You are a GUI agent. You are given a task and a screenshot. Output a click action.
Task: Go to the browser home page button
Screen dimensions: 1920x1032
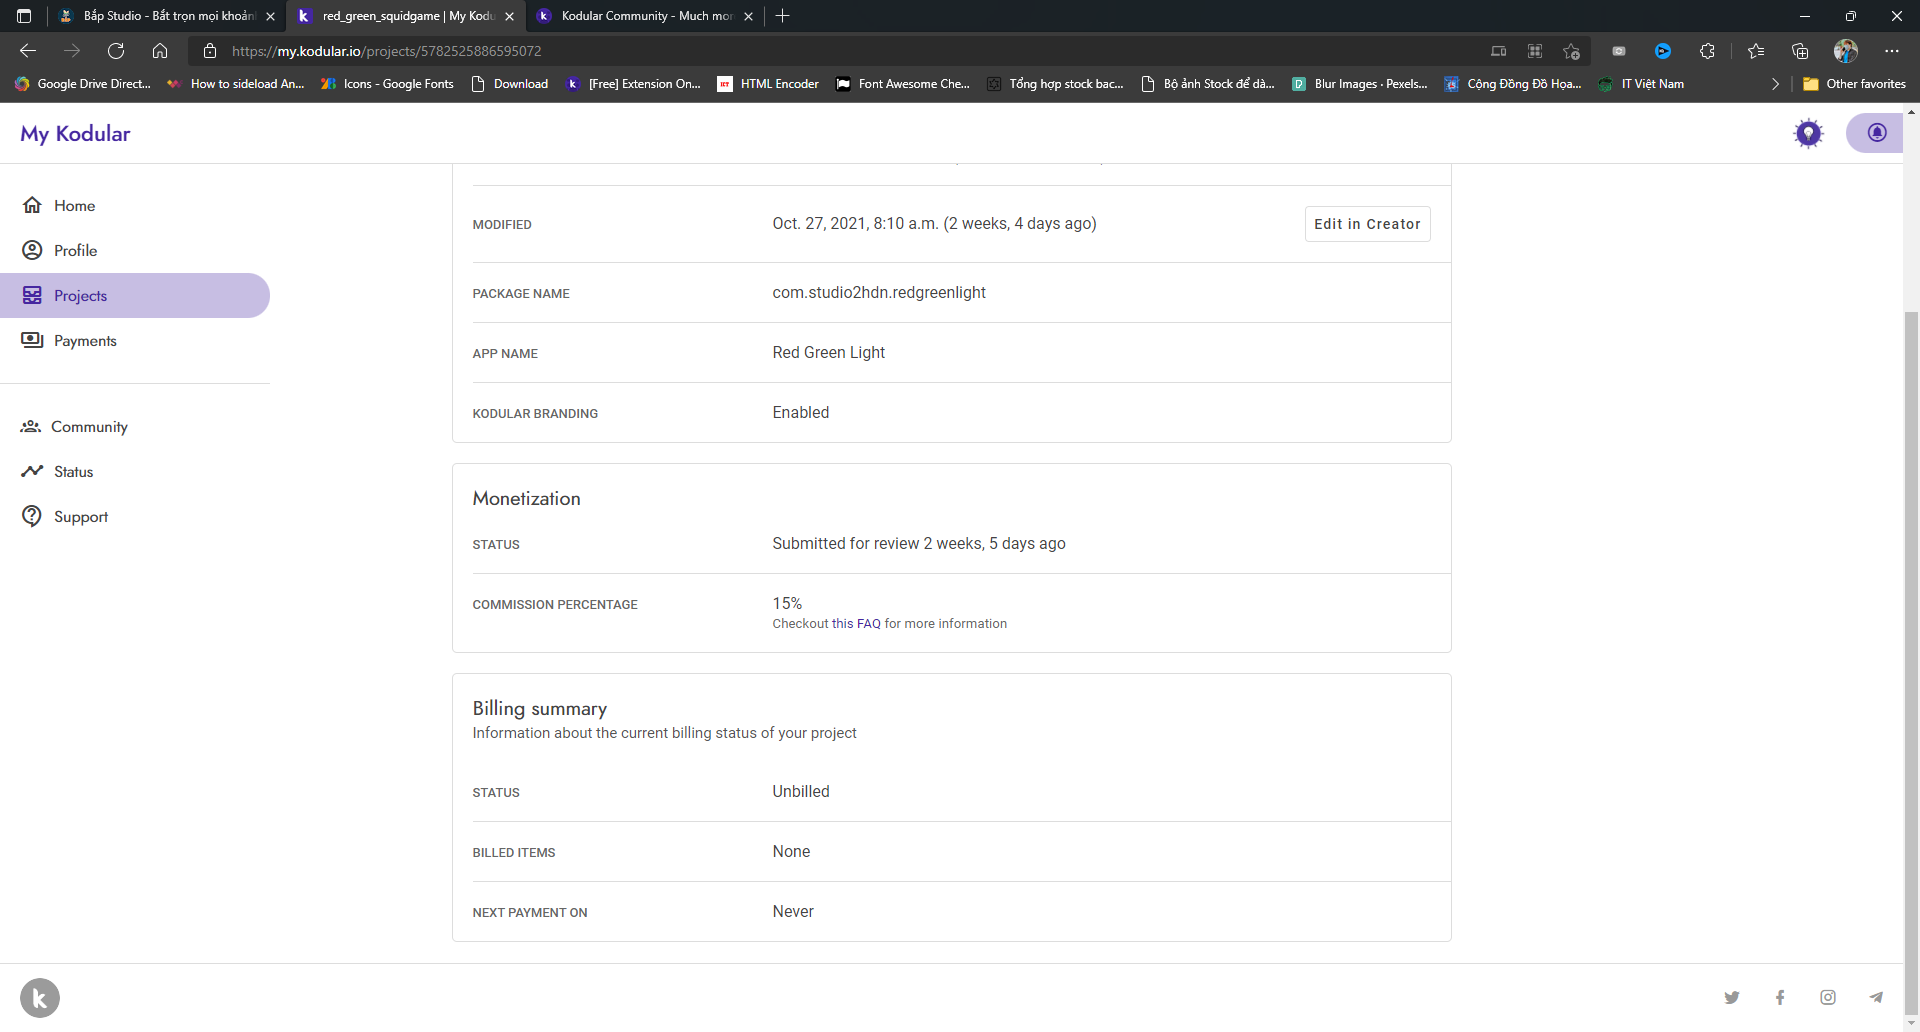tap(160, 51)
